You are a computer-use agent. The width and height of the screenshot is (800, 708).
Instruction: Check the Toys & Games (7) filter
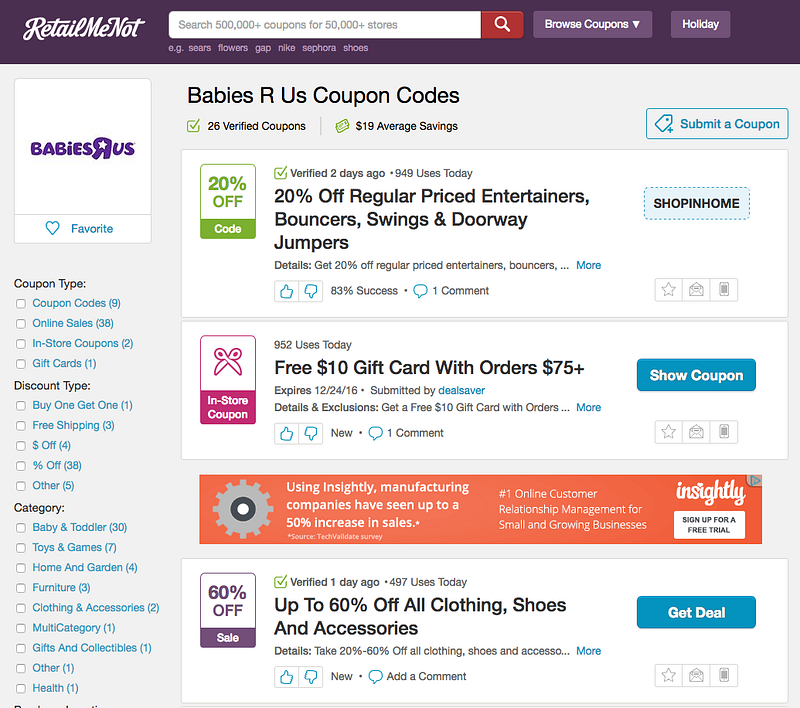pos(21,548)
